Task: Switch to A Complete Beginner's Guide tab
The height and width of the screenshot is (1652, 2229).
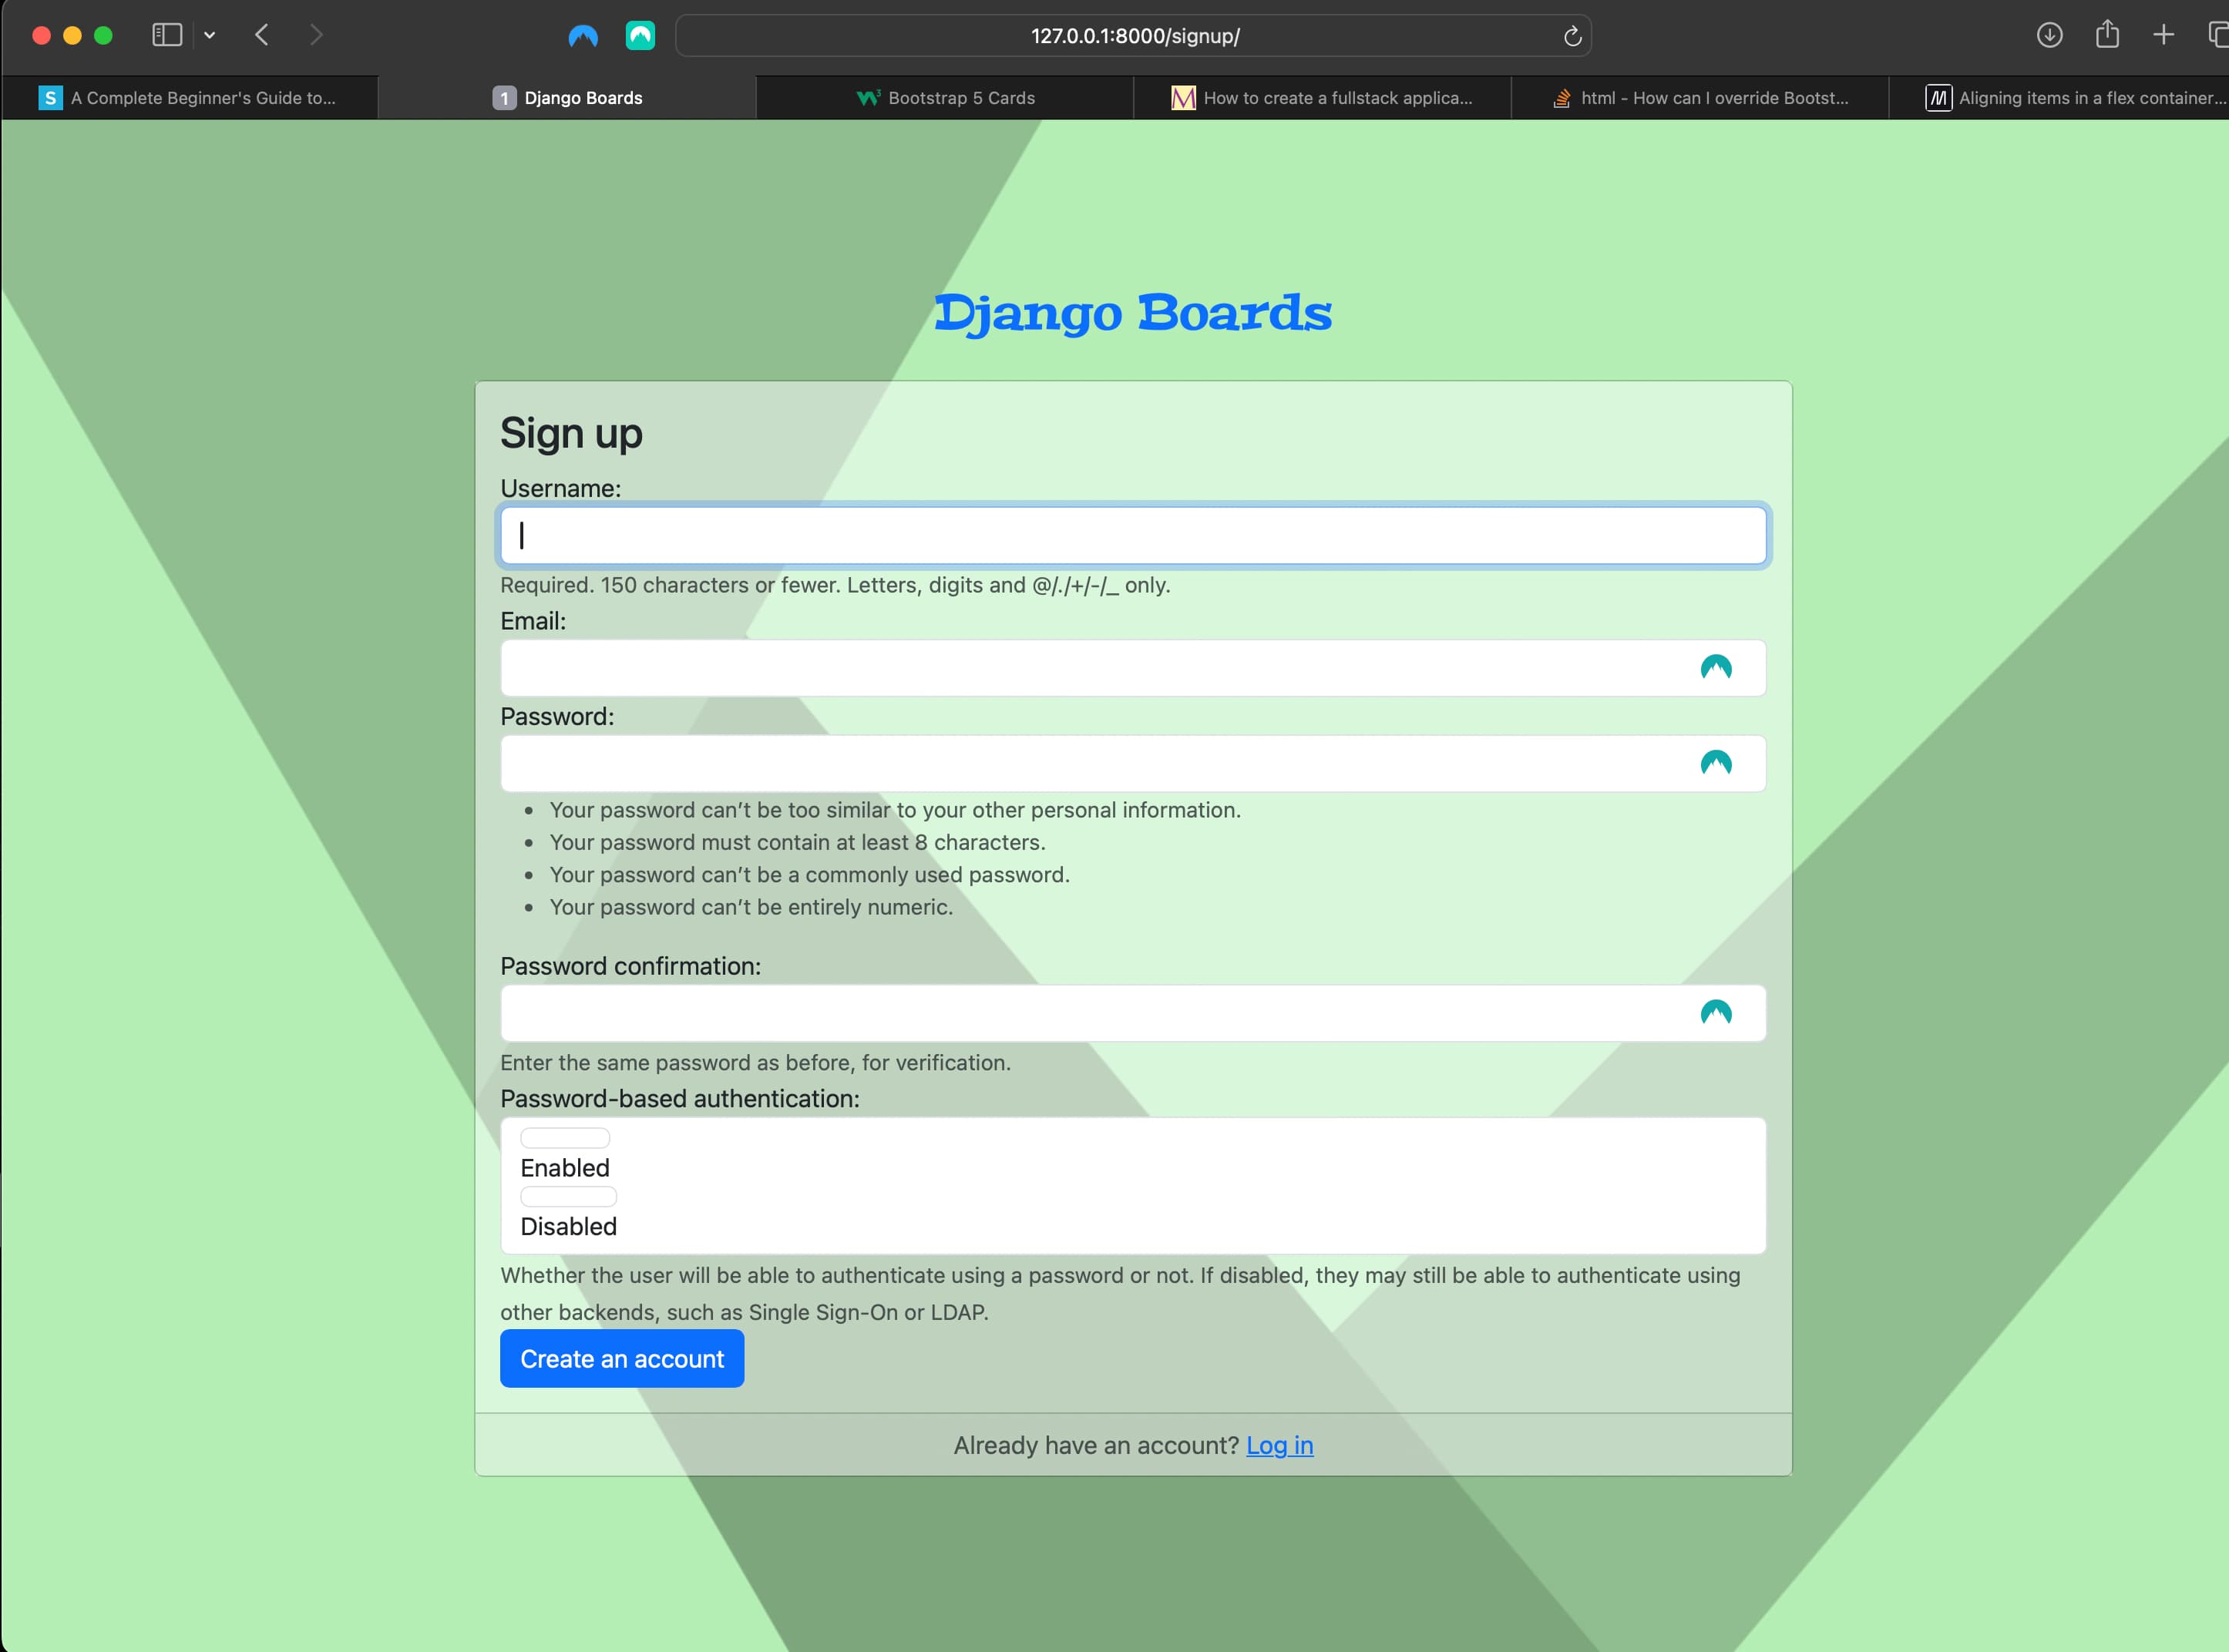Action: (x=189, y=98)
